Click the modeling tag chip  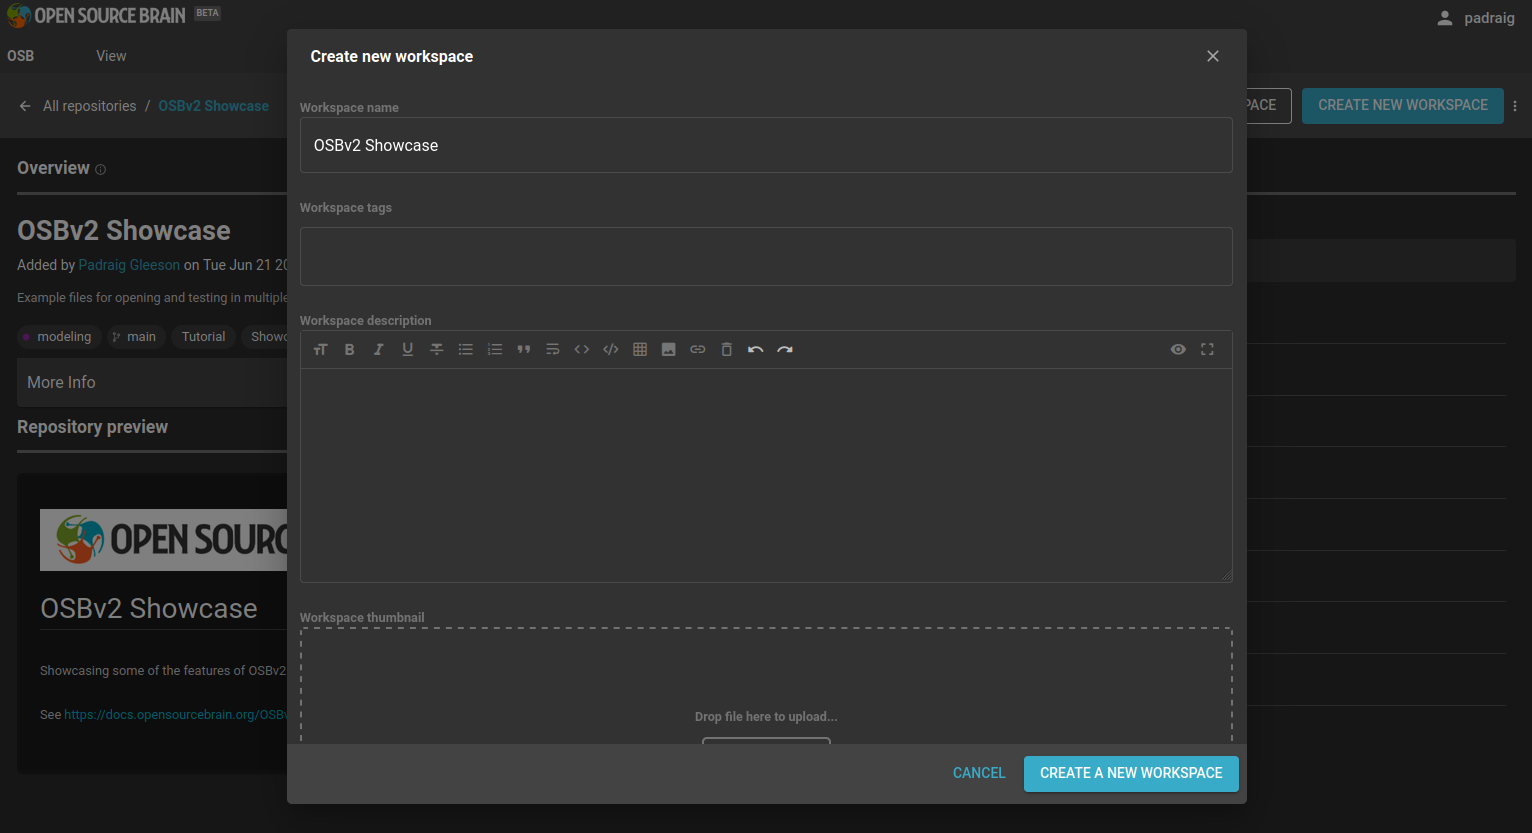(58, 337)
